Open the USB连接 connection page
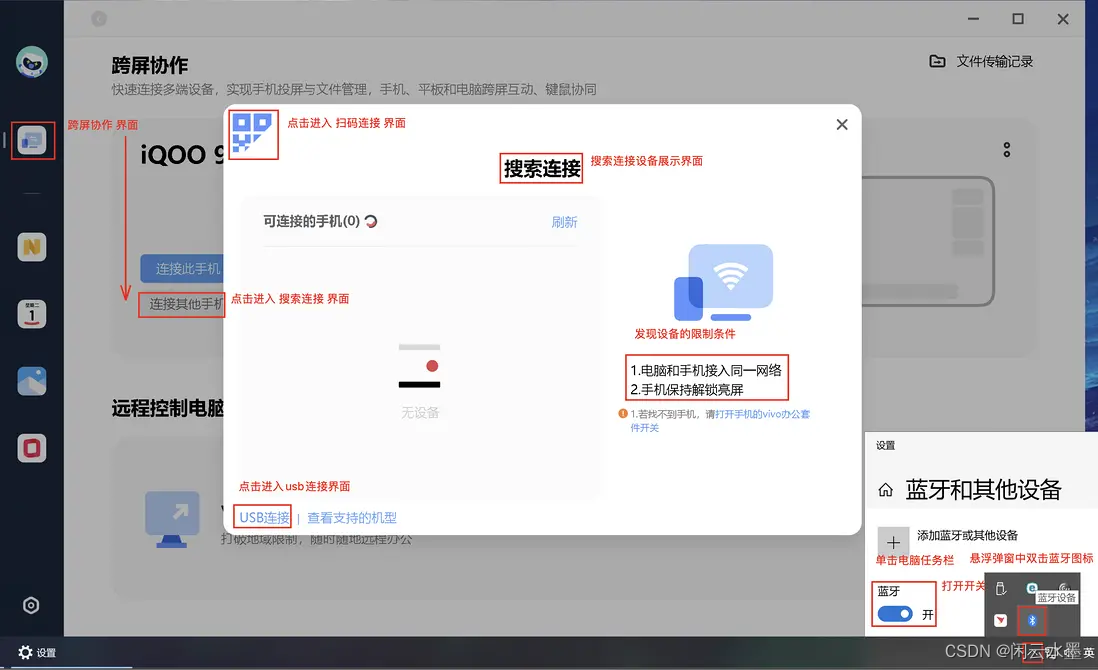The image size is (1098, 670). point(262,517)
